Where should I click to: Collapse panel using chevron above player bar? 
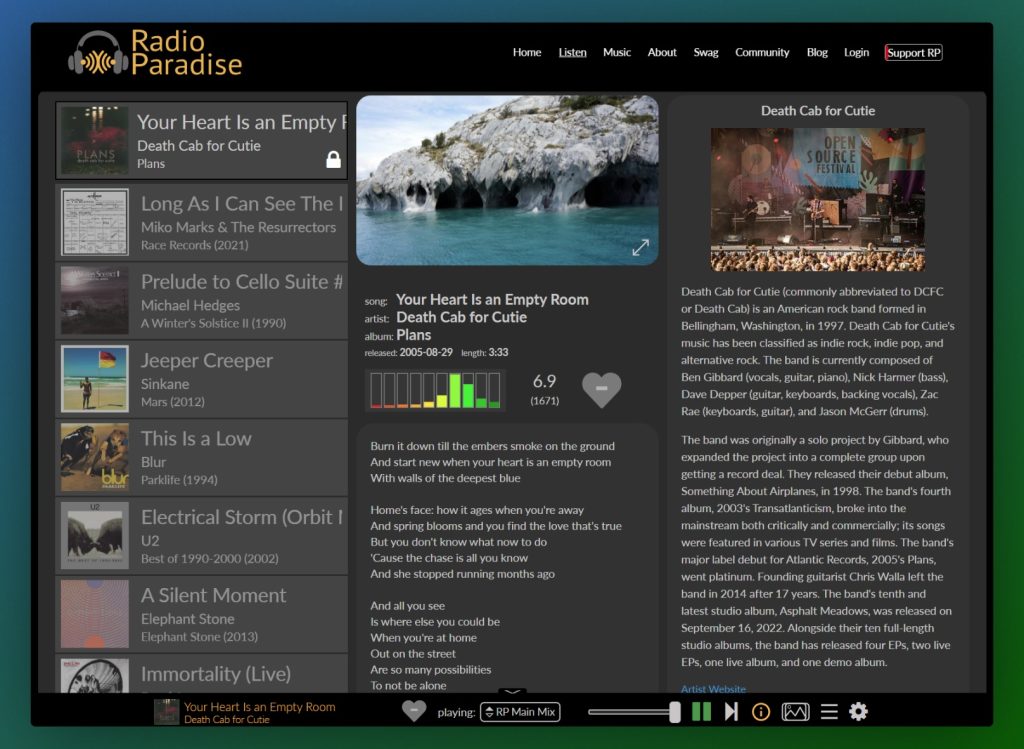click(x=512, y=692)
